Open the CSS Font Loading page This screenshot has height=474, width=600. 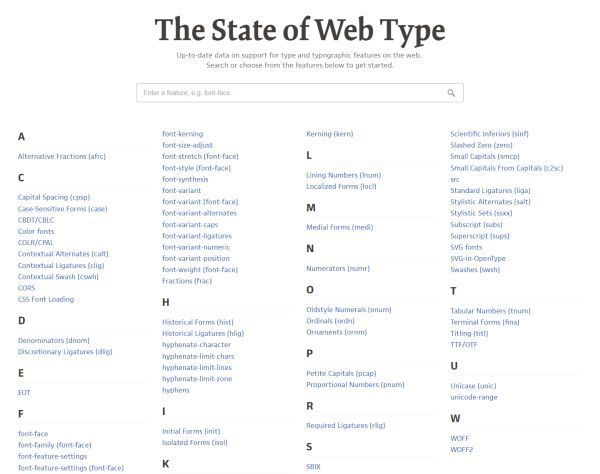[46, 299]
